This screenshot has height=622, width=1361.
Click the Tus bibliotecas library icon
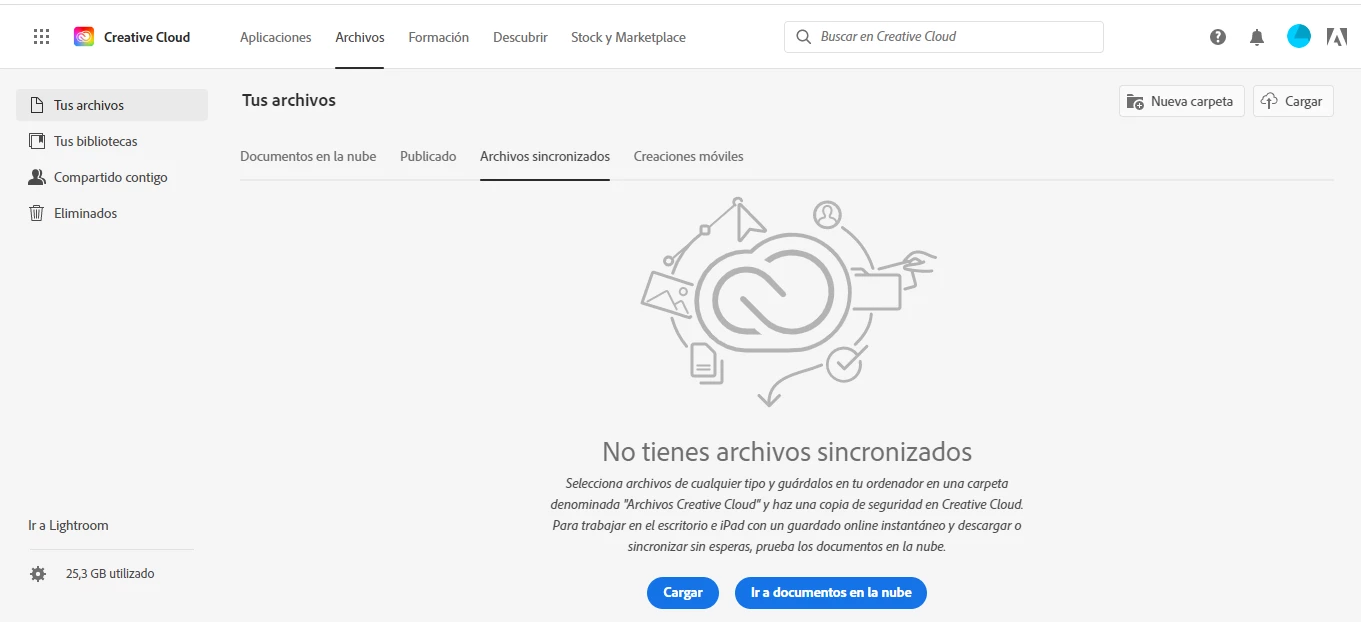click(37, 141)
